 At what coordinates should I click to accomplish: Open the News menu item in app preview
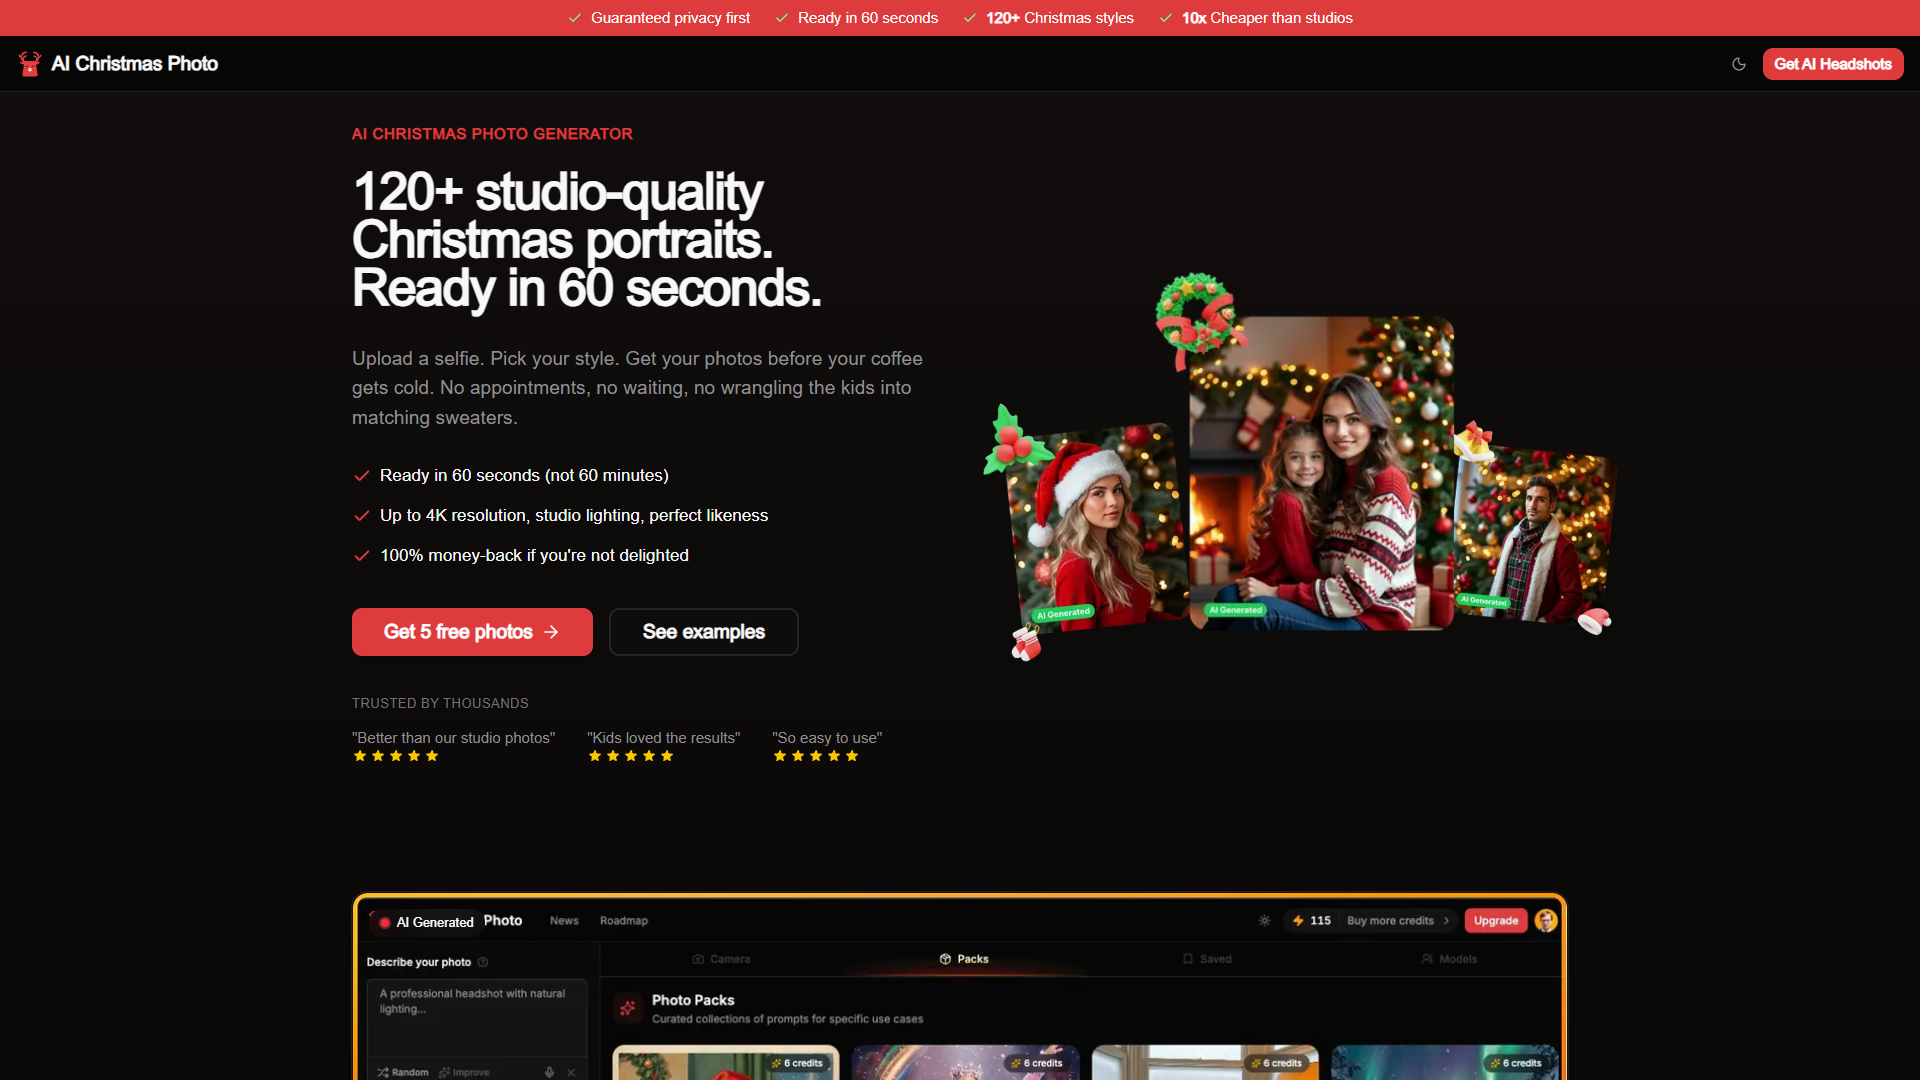(564, 921)
